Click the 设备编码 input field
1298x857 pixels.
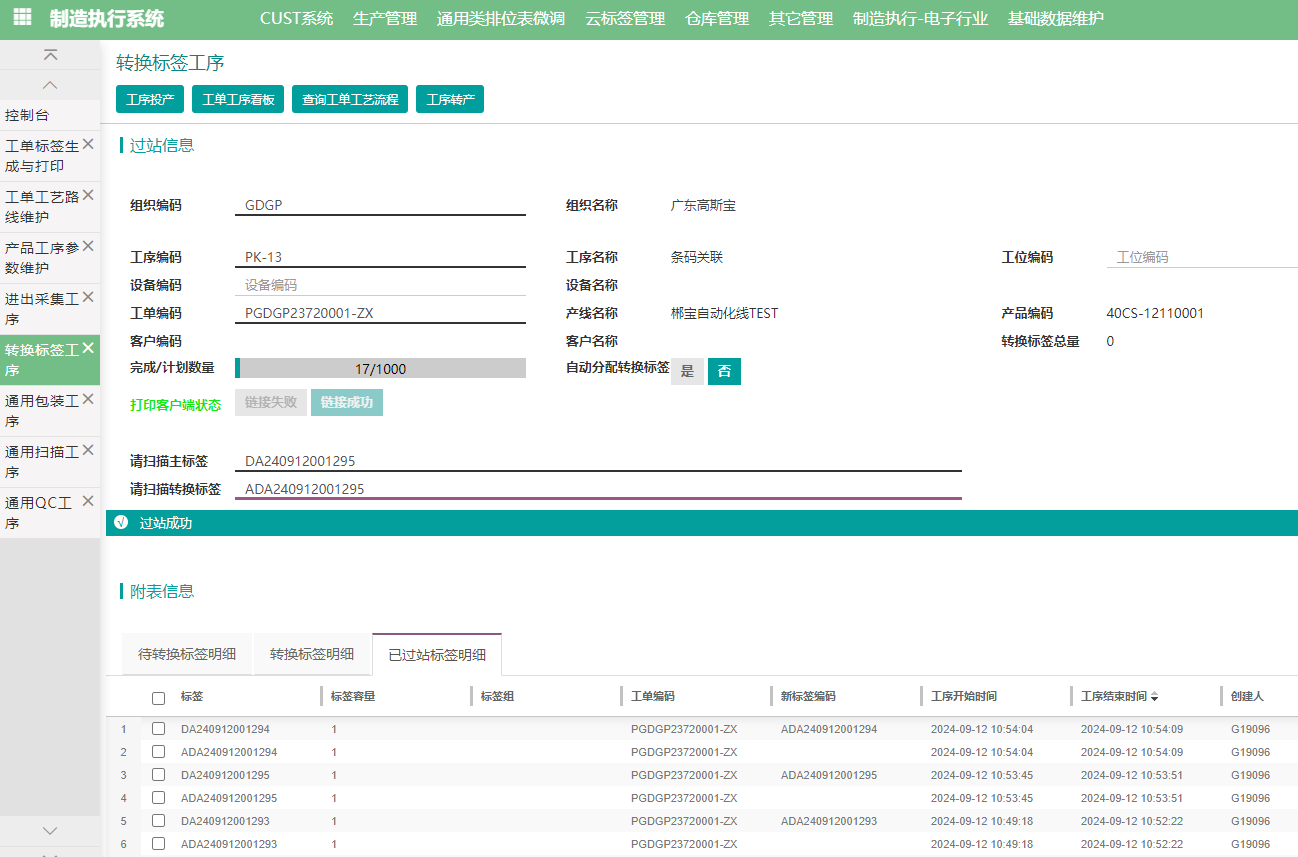click(x=380, y=285)
